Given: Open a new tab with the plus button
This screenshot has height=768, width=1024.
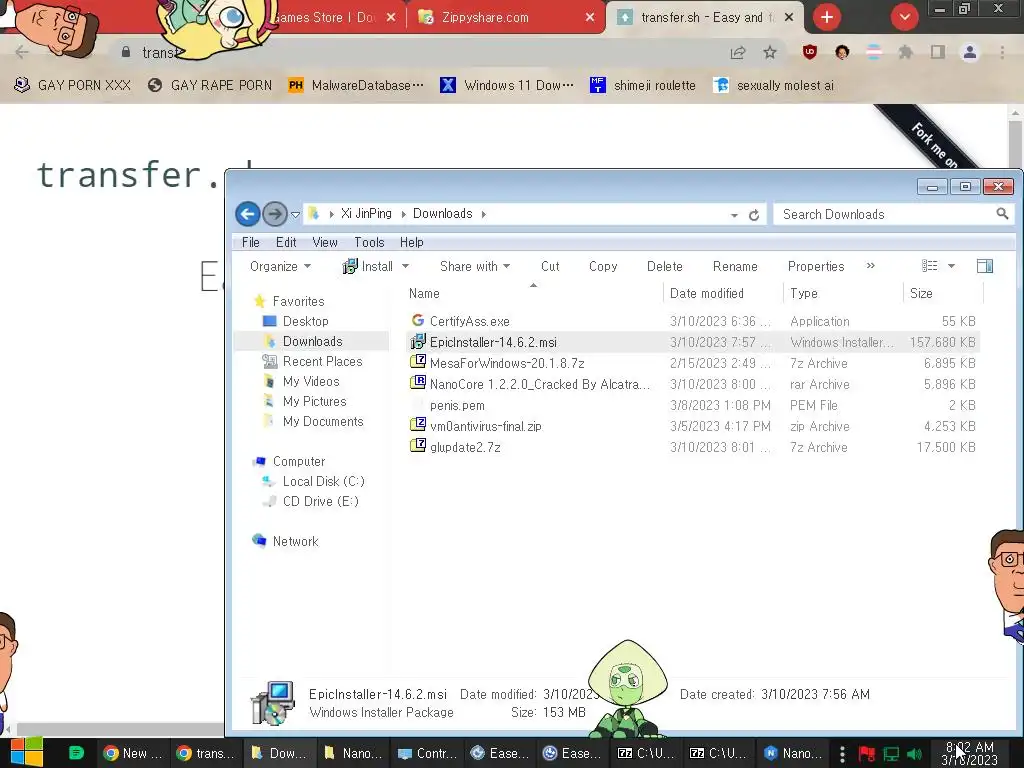Looking at the screenshot, I should pyautogui.click(x=827, y=18).
